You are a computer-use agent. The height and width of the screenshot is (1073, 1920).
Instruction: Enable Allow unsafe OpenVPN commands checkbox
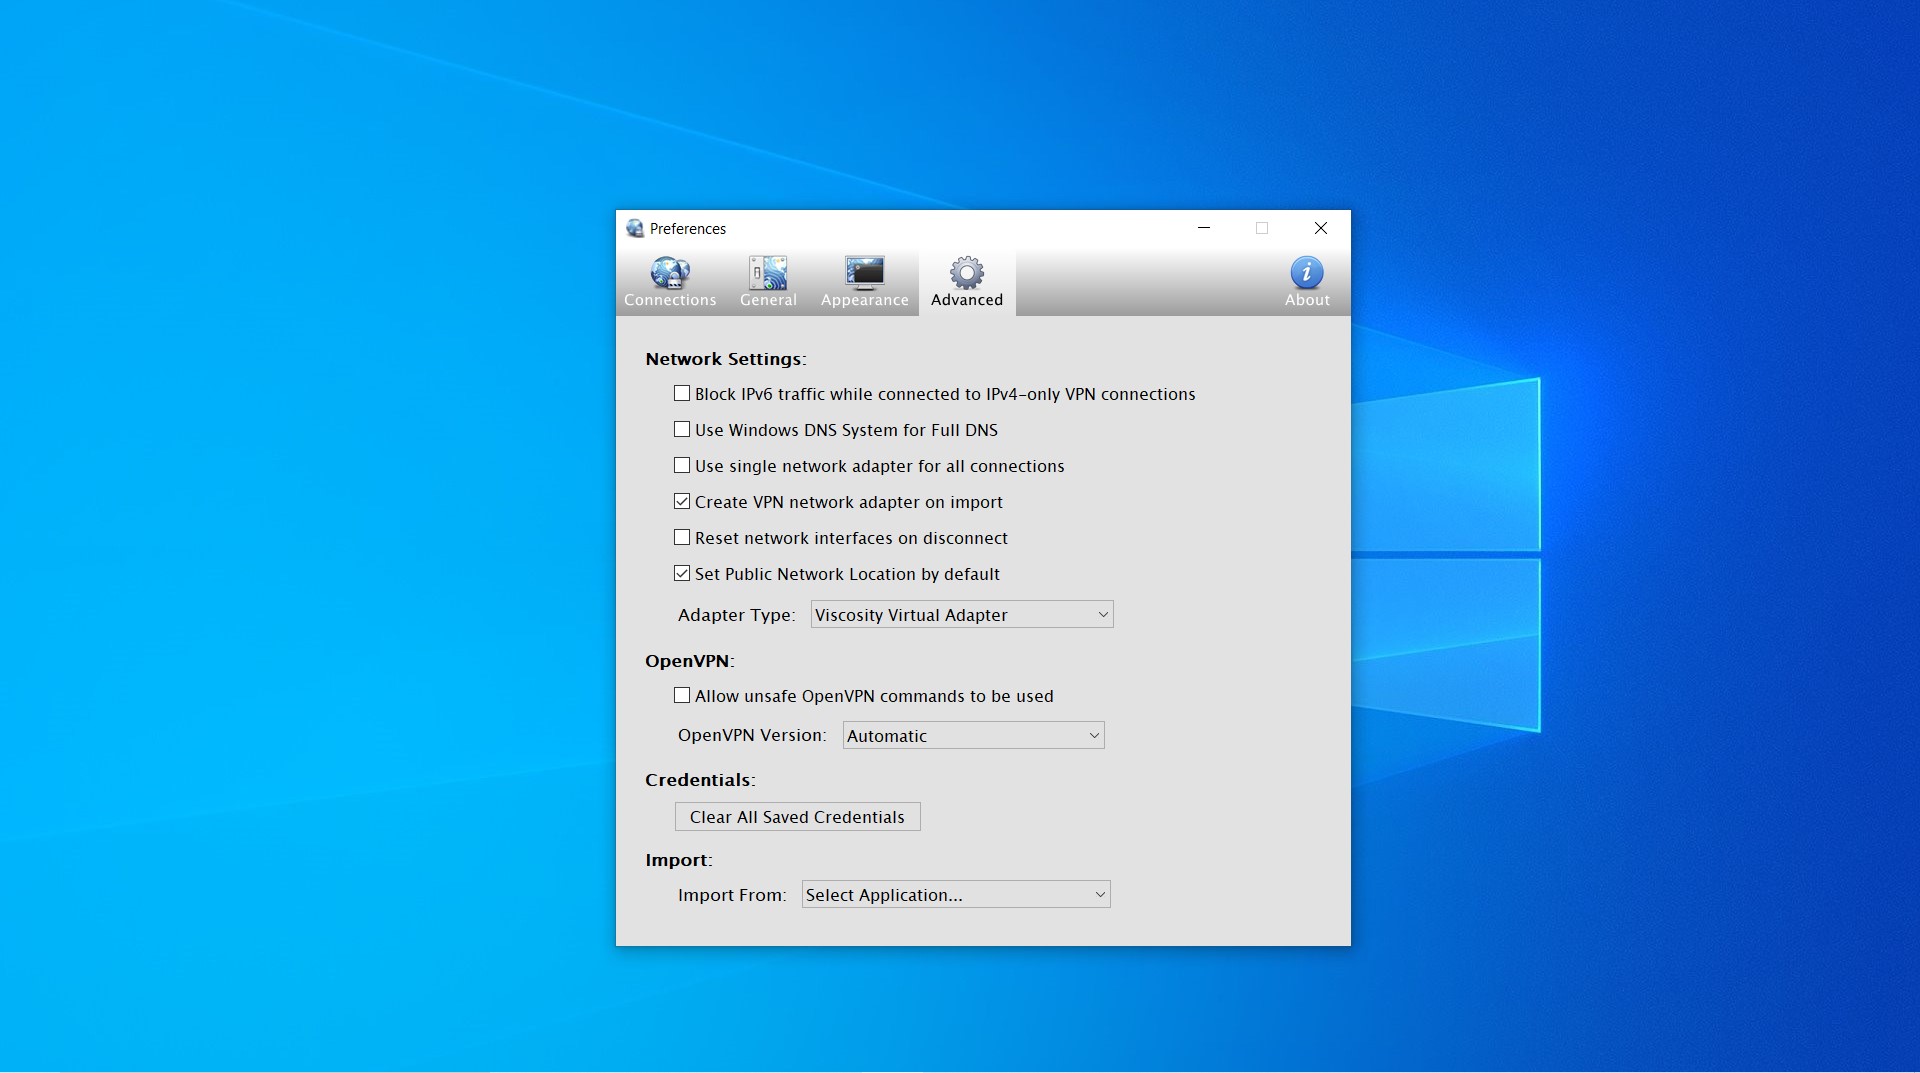(682, 696)
